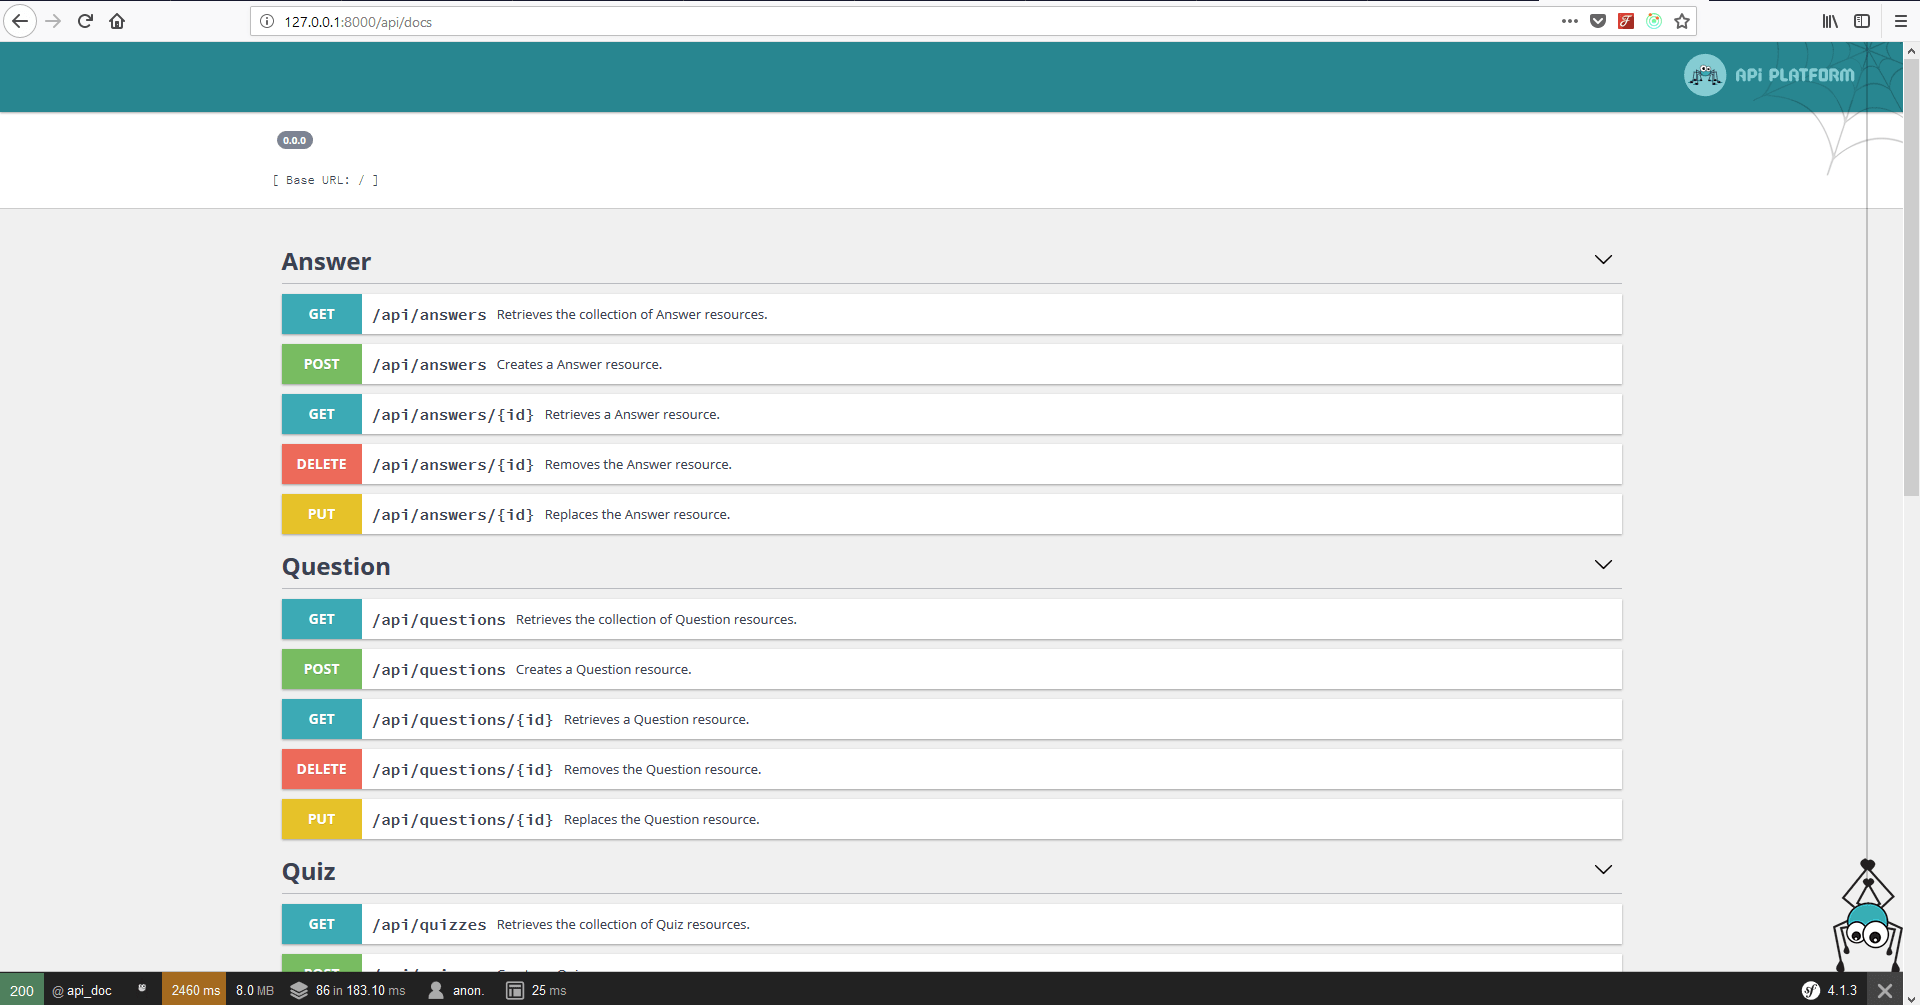Open the Symfony 4.1.3 version panel
The width and height of the screenshot is (1920, 1005).
pyautogui.click(x=1830, y=990)
